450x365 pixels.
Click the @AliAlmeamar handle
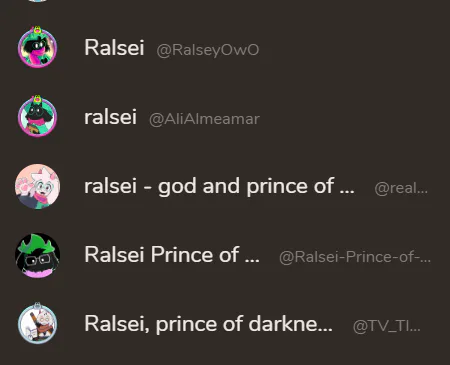tap(204, 119)
